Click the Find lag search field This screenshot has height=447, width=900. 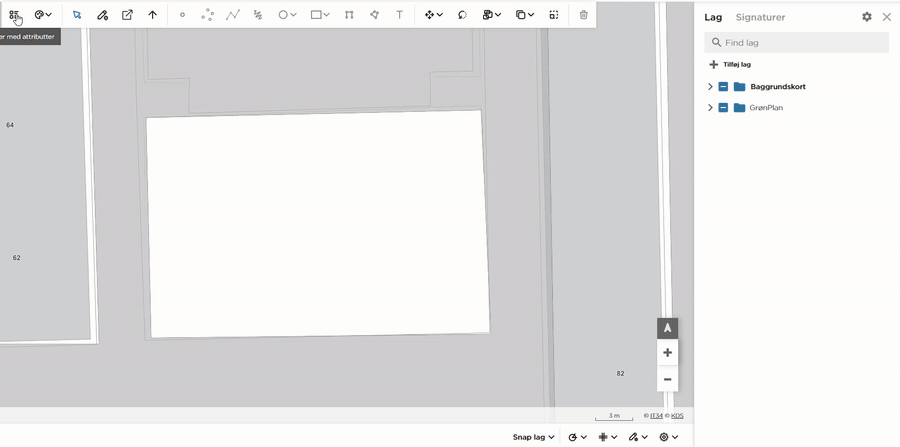tap(796, 42)
